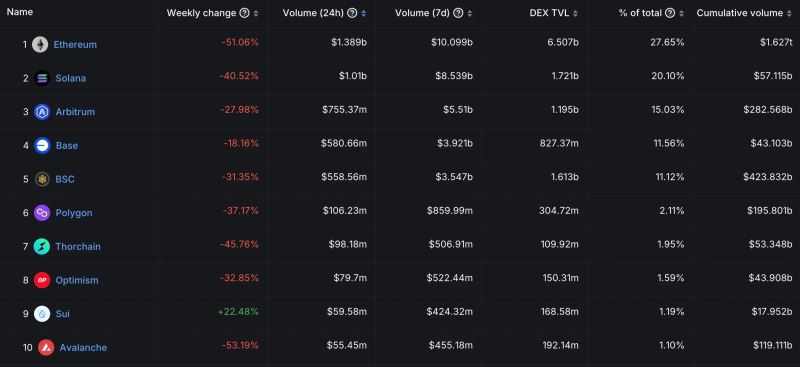Click the Avalanche logo icon
Viewport: 800px width, 367px height.
click(x=46, y=348)
